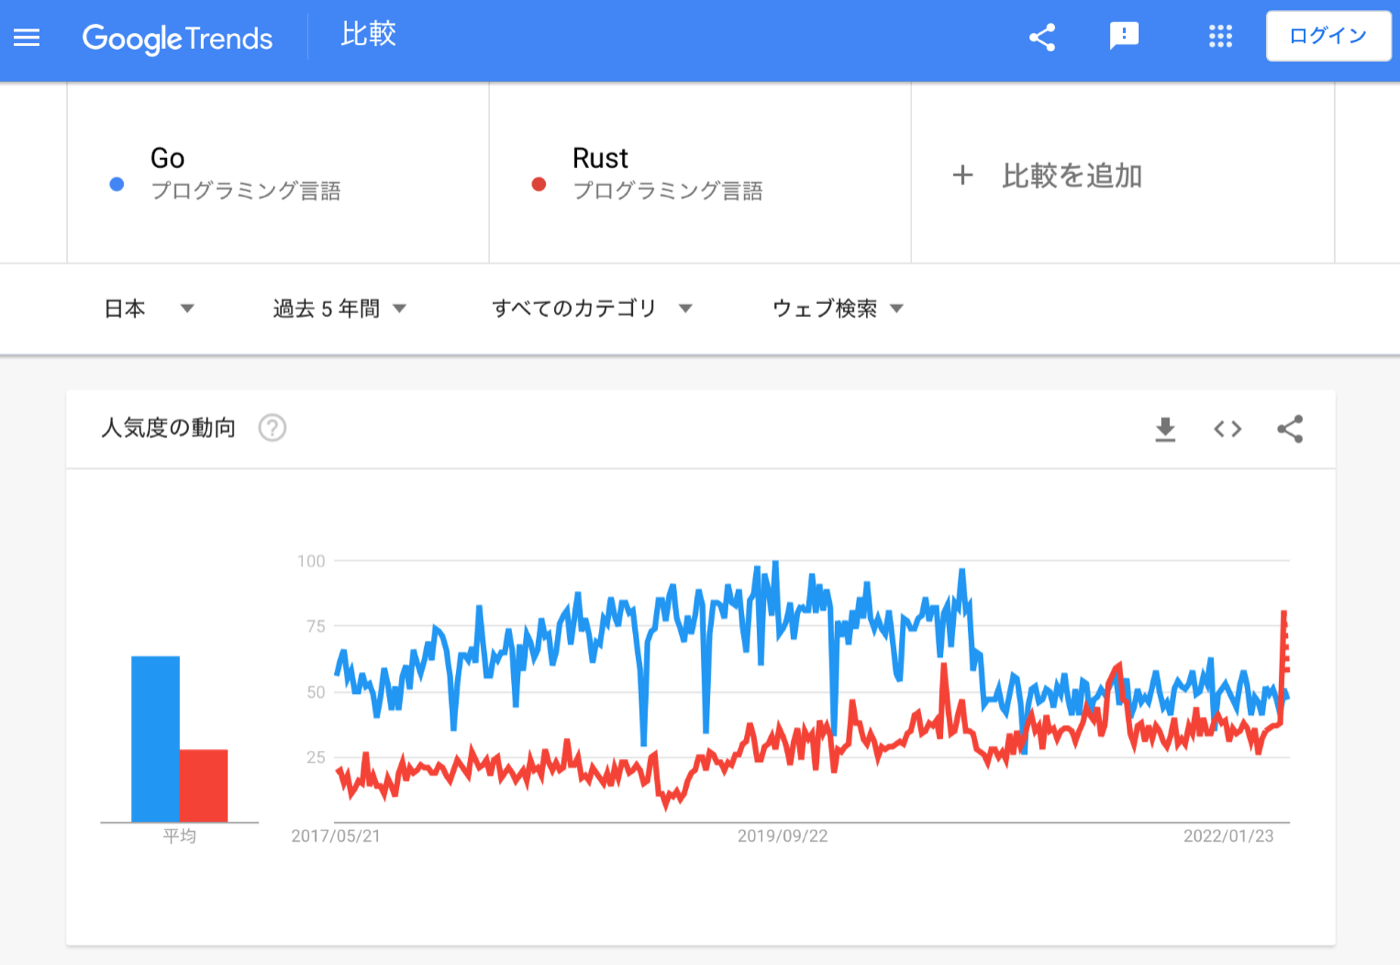Select the Rust search term card
The width and height of the screenshot is (1400, 965).
click(700, 173)
